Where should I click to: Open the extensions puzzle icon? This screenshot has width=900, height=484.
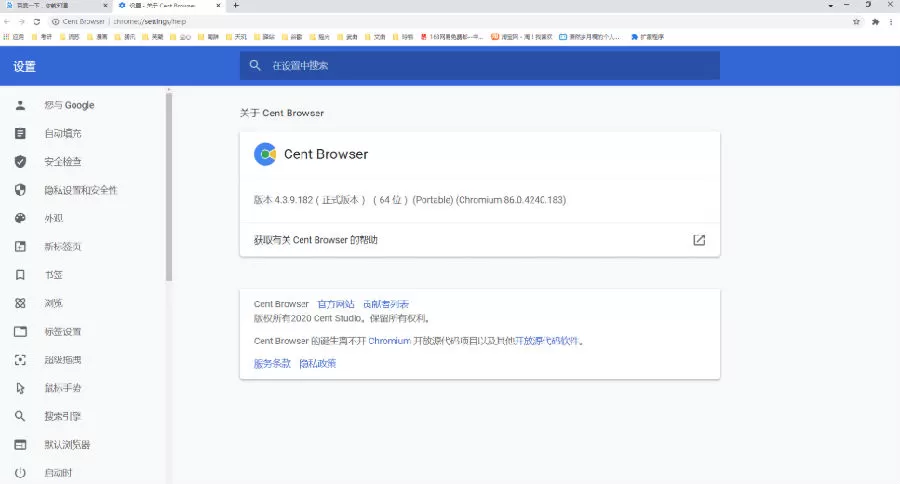pyautogui.click(x=875, y=22)
